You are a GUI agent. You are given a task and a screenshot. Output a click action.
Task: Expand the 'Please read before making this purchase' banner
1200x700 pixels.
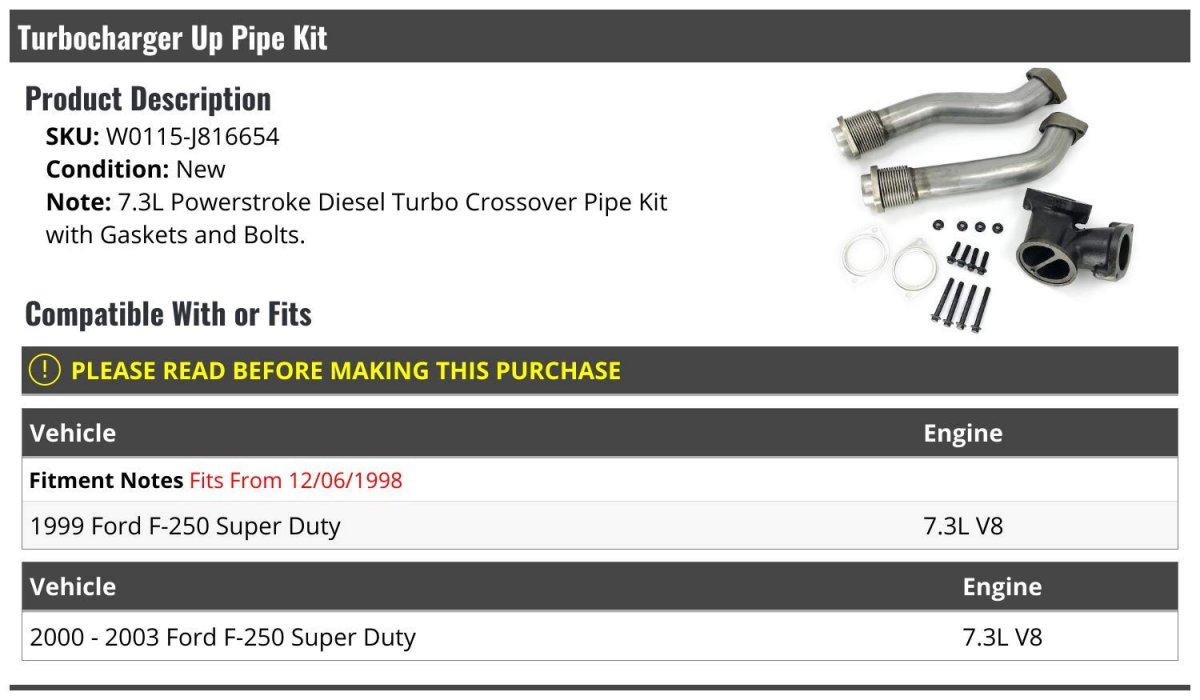(346, 371)
